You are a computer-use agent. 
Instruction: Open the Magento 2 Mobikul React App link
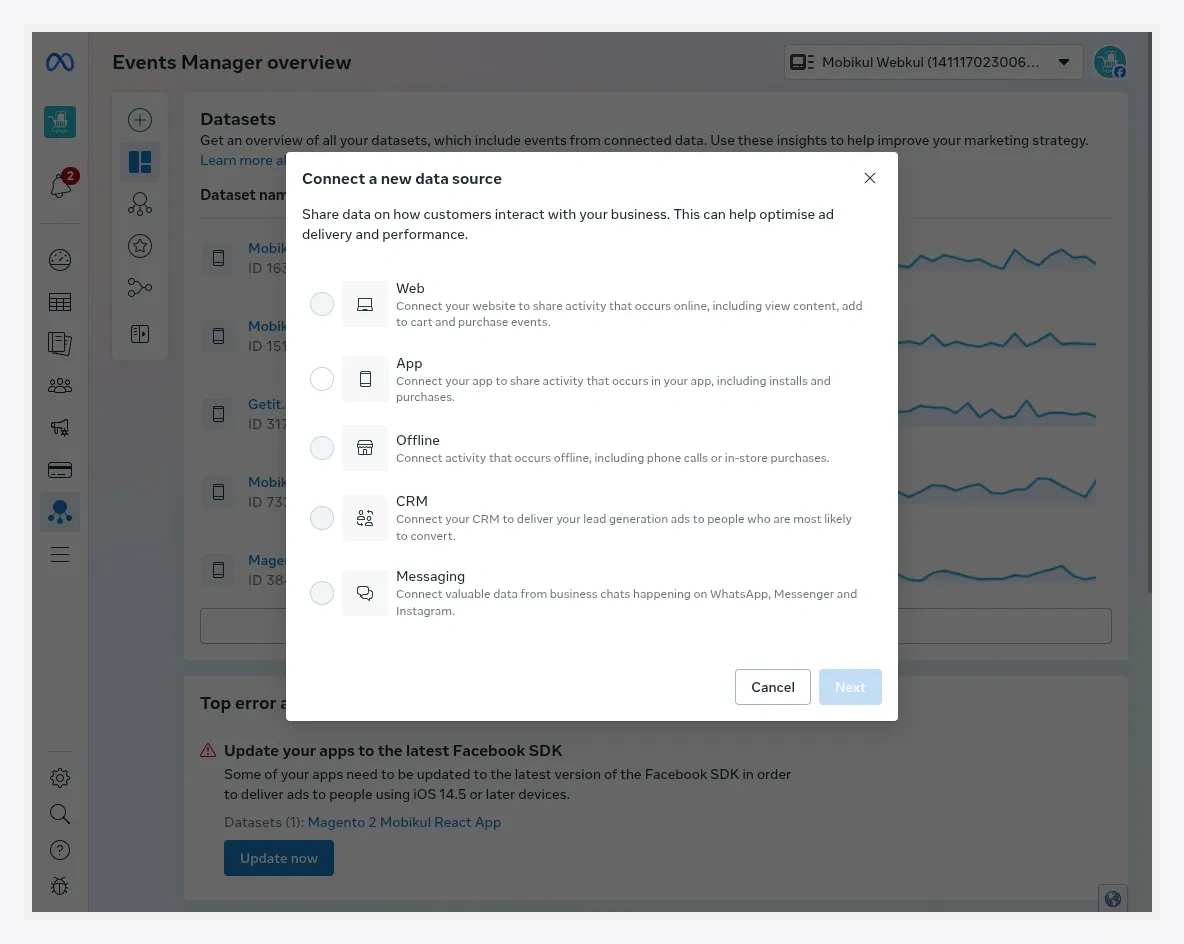[404, 822]
